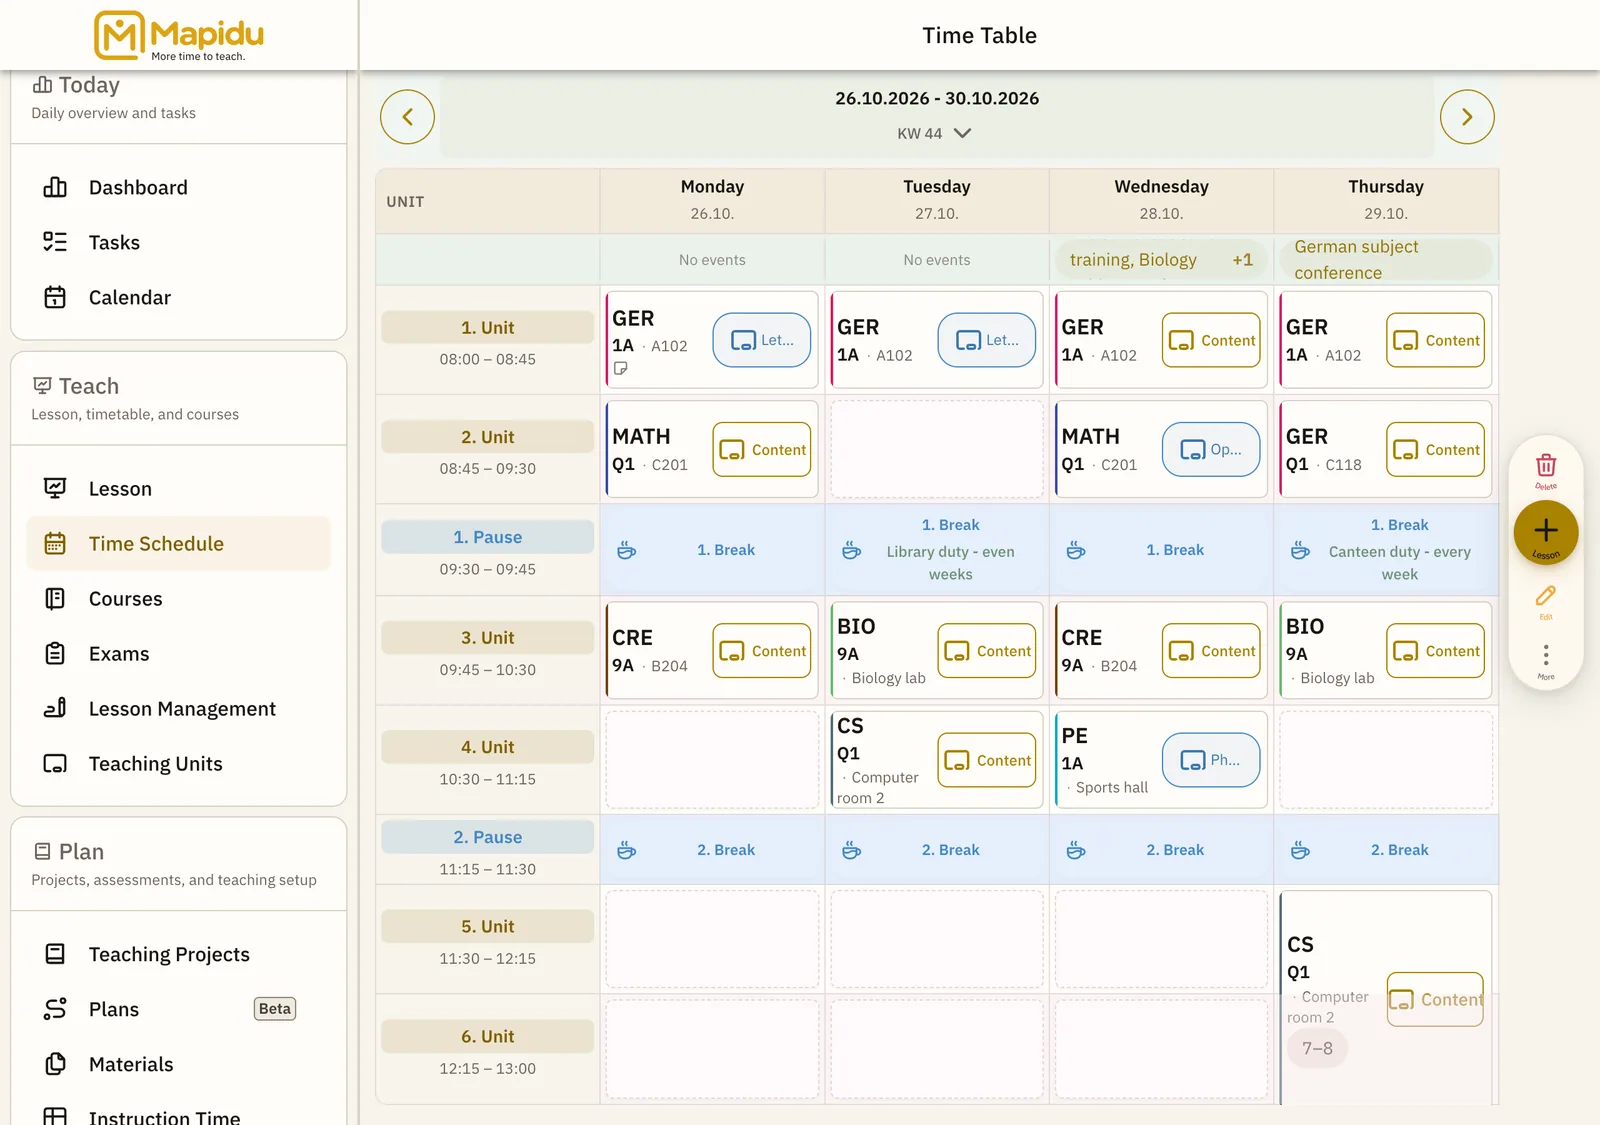Screen dimensions: 1600x1125
Task: Click the empty Tuesday 2. Unit slot
Action: click(937, 449)
